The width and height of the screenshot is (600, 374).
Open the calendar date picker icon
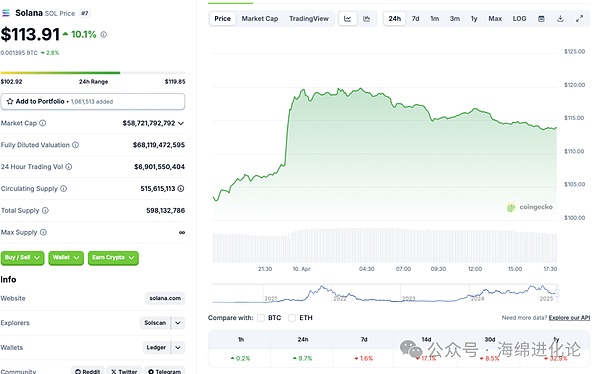541,19
